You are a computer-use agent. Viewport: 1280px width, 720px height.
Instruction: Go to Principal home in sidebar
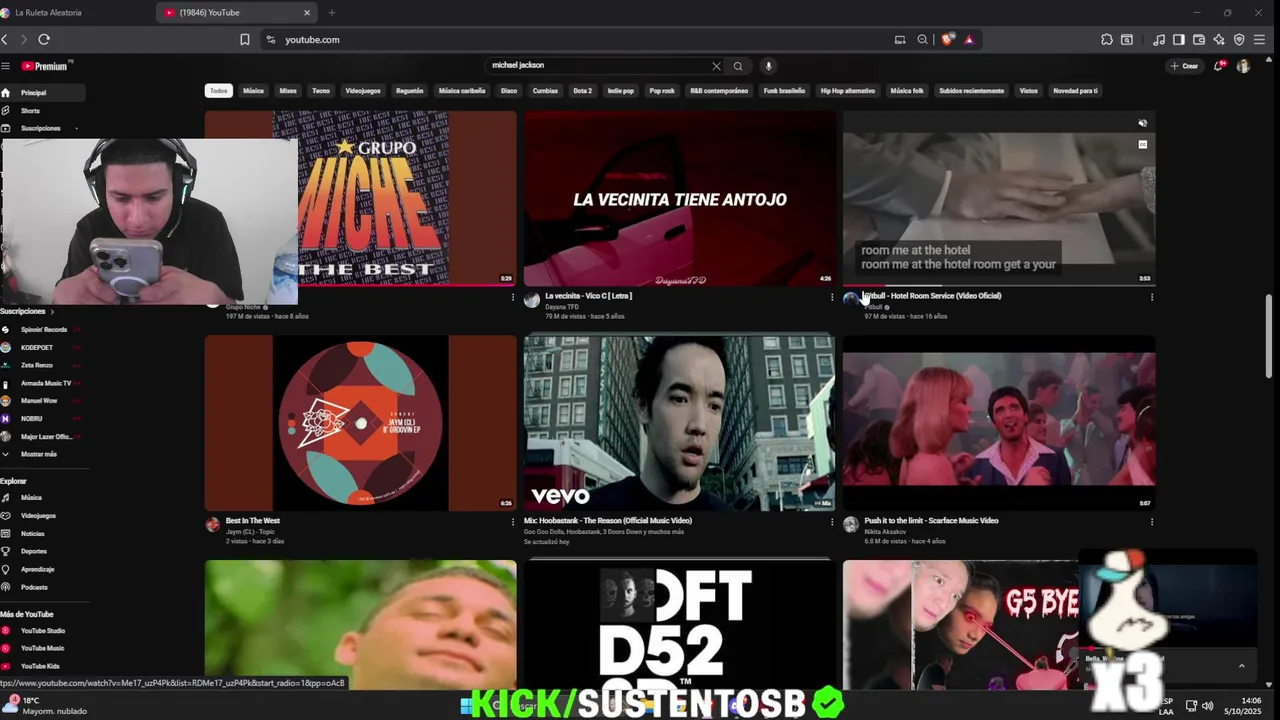click(42, 93)
